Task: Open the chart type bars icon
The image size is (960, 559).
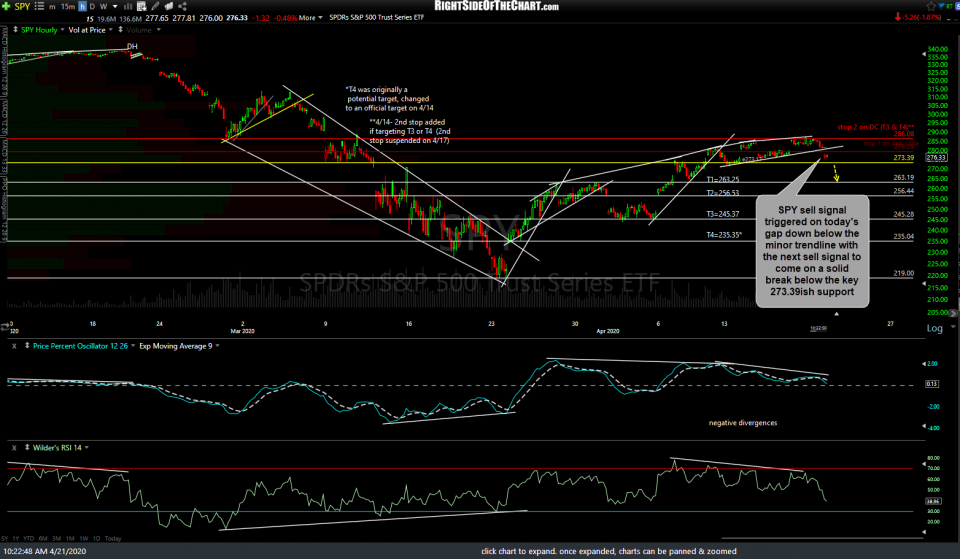Action: coord(129,6)
